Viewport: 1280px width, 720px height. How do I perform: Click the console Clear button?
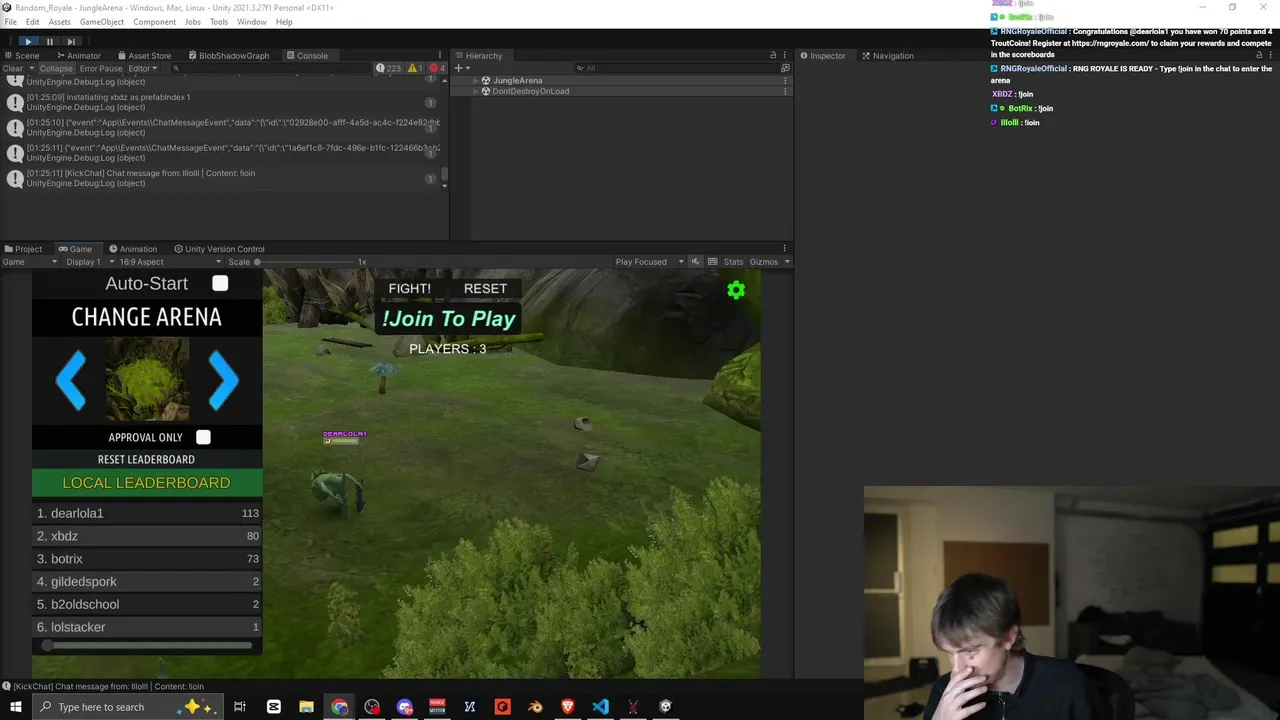coord(13,69)
